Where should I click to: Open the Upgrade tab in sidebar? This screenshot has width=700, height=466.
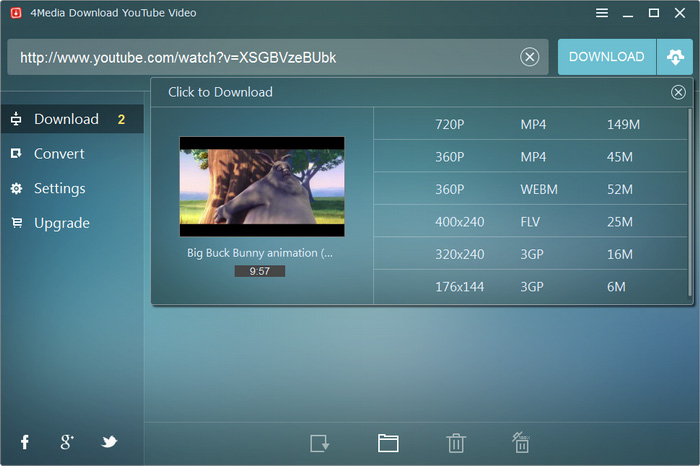click(72, 223)
